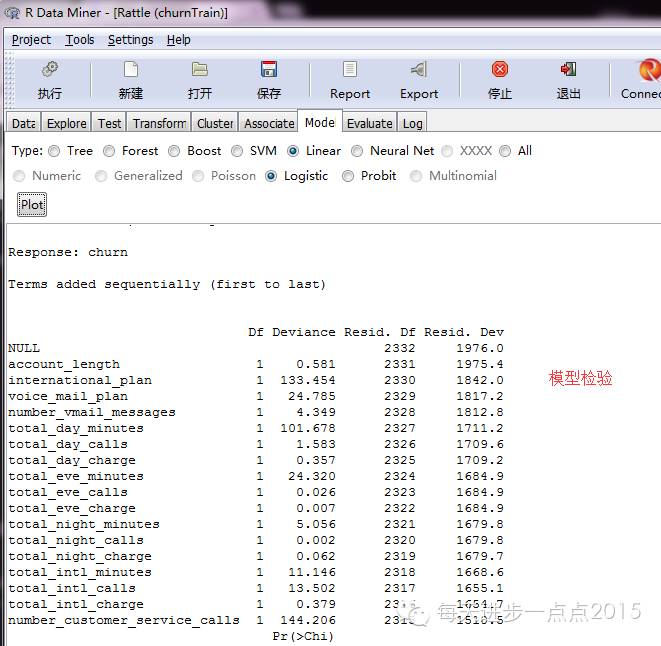661x646 pixels.
Task: Click the Save (保存) disk icon
Action: 268,70
